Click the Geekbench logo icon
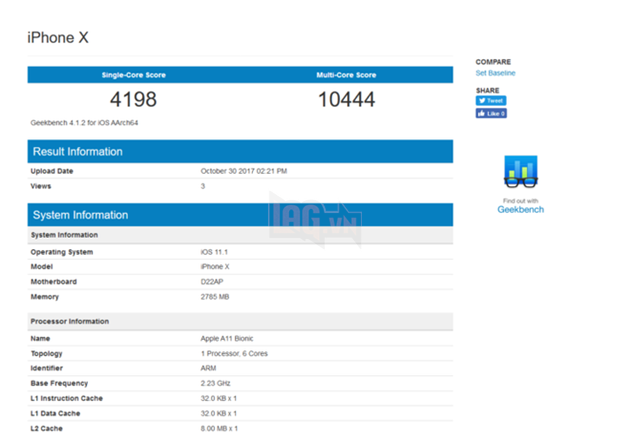This screenshot has width=630, height=441. pyautogui.click(x=521, y=172)
